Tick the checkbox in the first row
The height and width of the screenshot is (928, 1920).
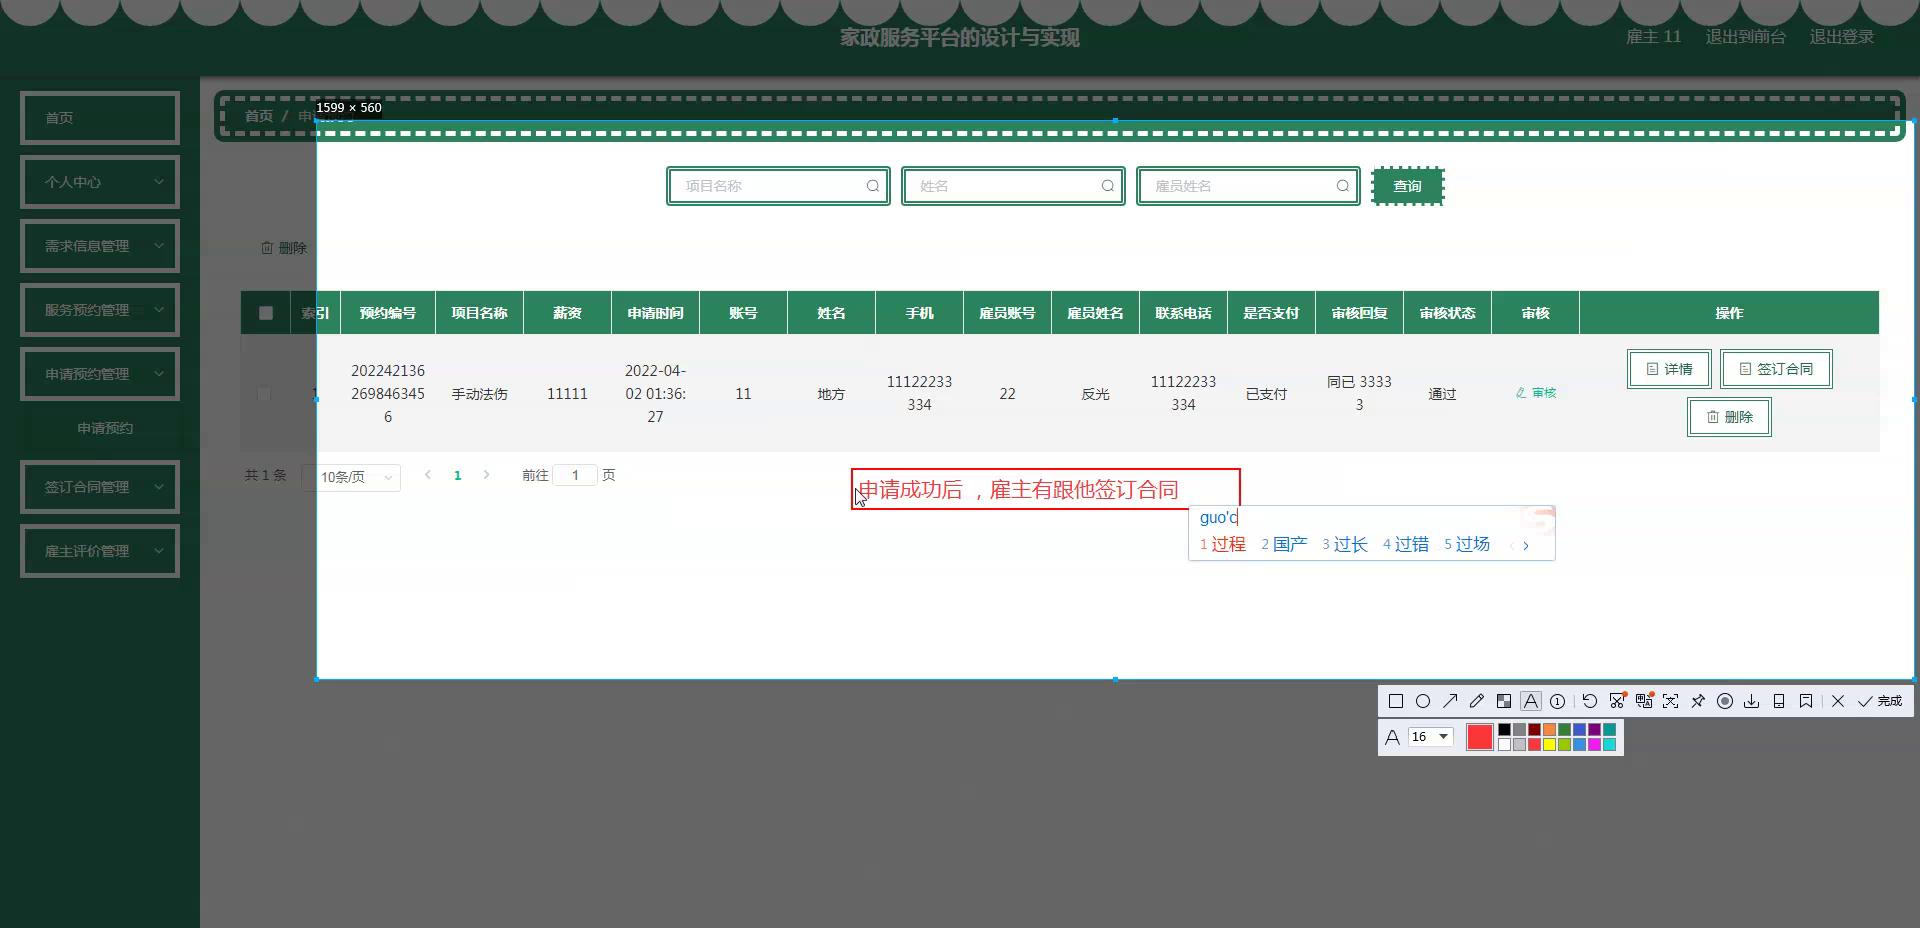pos(264,394)
